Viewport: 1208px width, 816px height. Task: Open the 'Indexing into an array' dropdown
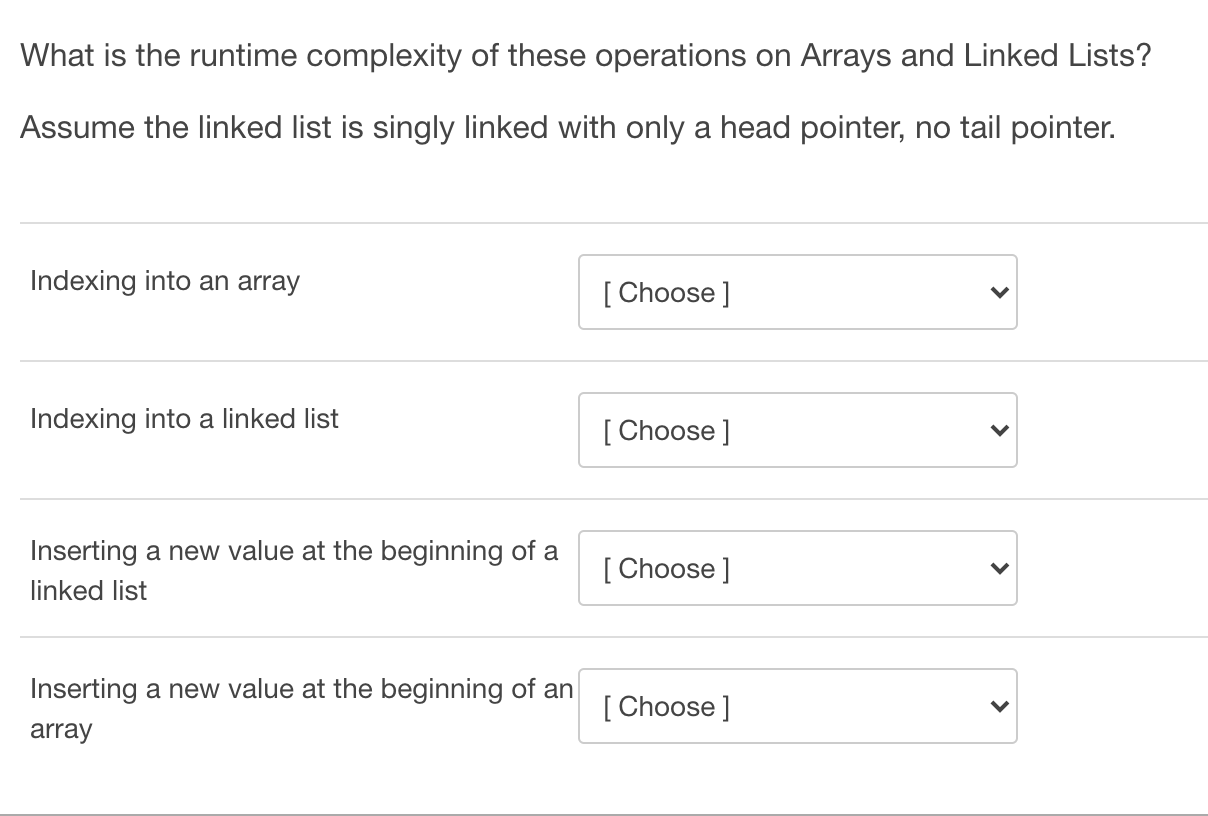click(797, 292)
